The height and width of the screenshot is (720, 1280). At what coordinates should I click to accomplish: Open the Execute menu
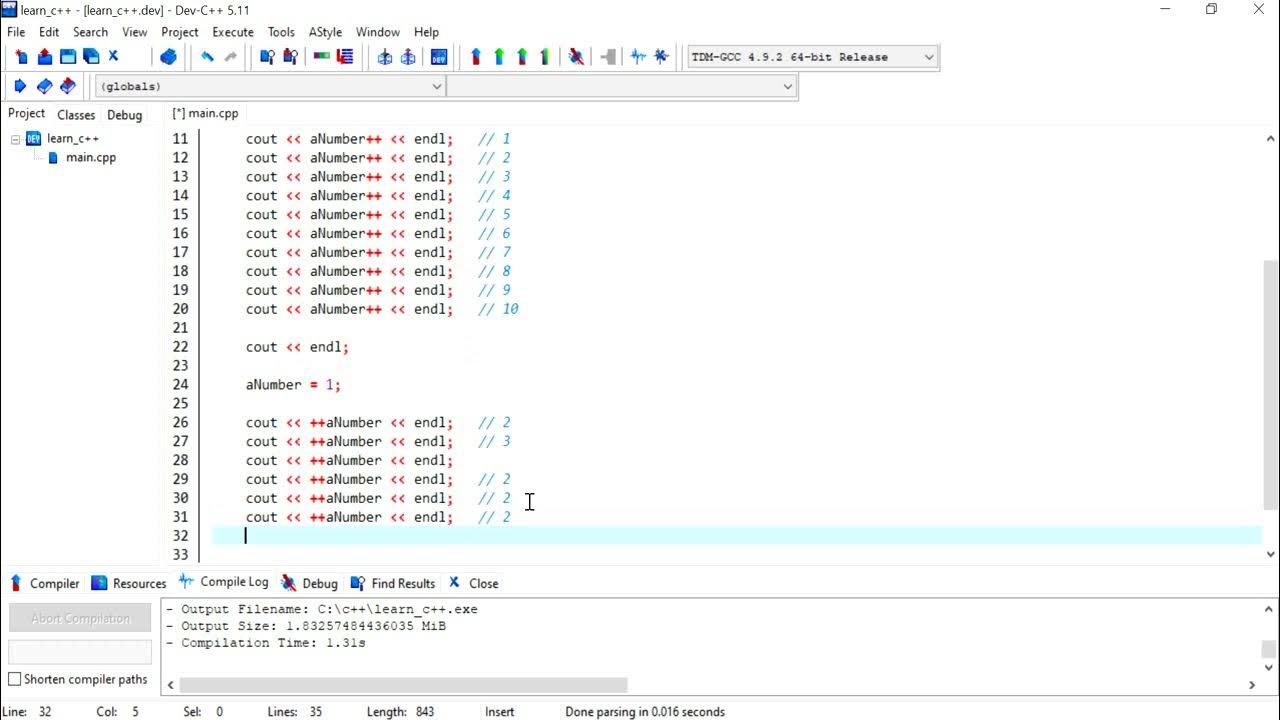click(x=233, y=32)
